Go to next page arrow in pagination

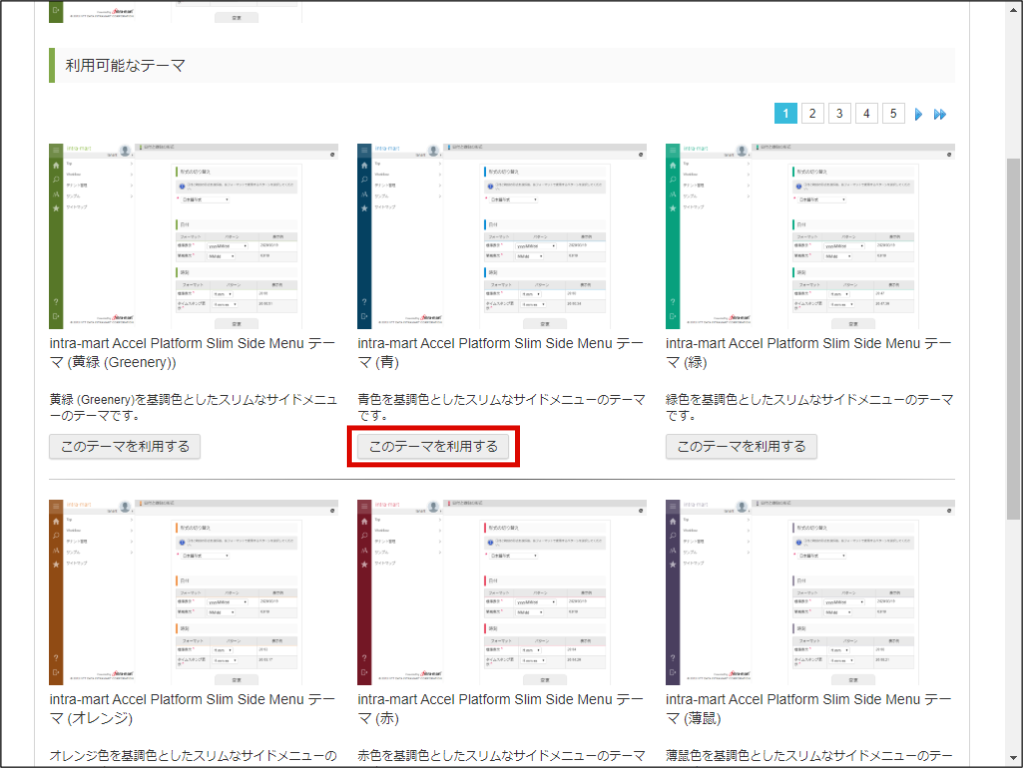[918, 114]
